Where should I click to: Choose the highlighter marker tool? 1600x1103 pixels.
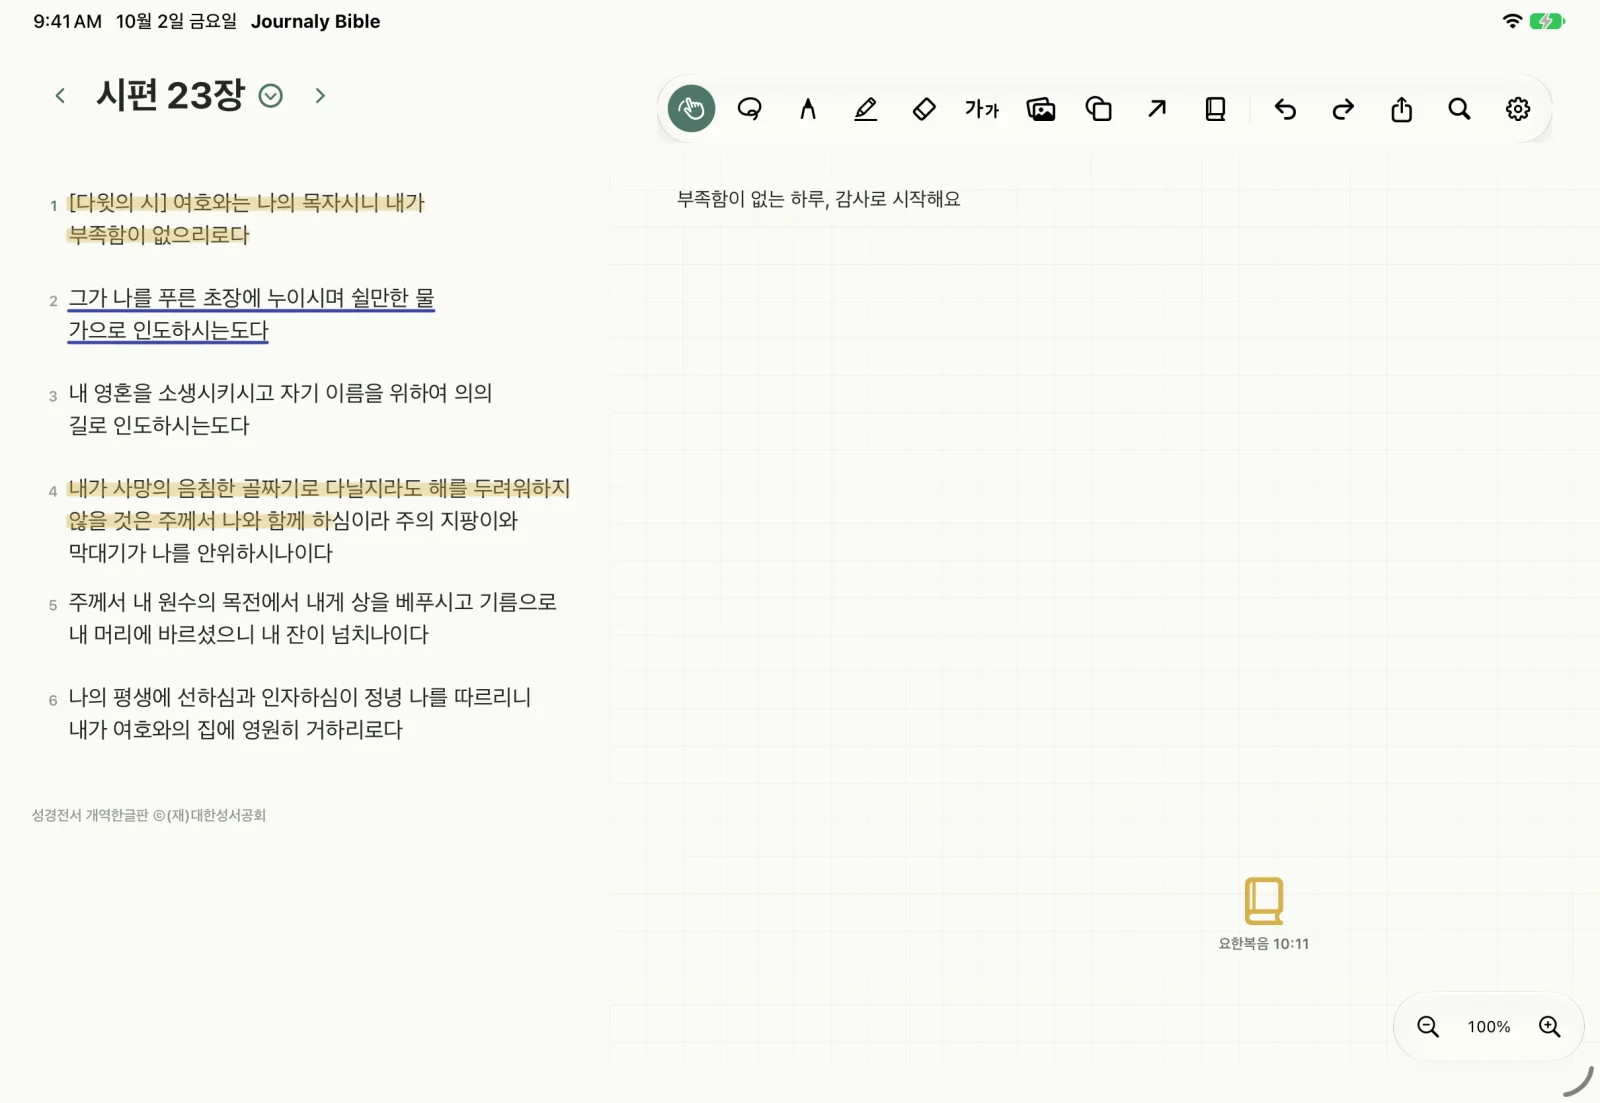click(x=866, y=109)
